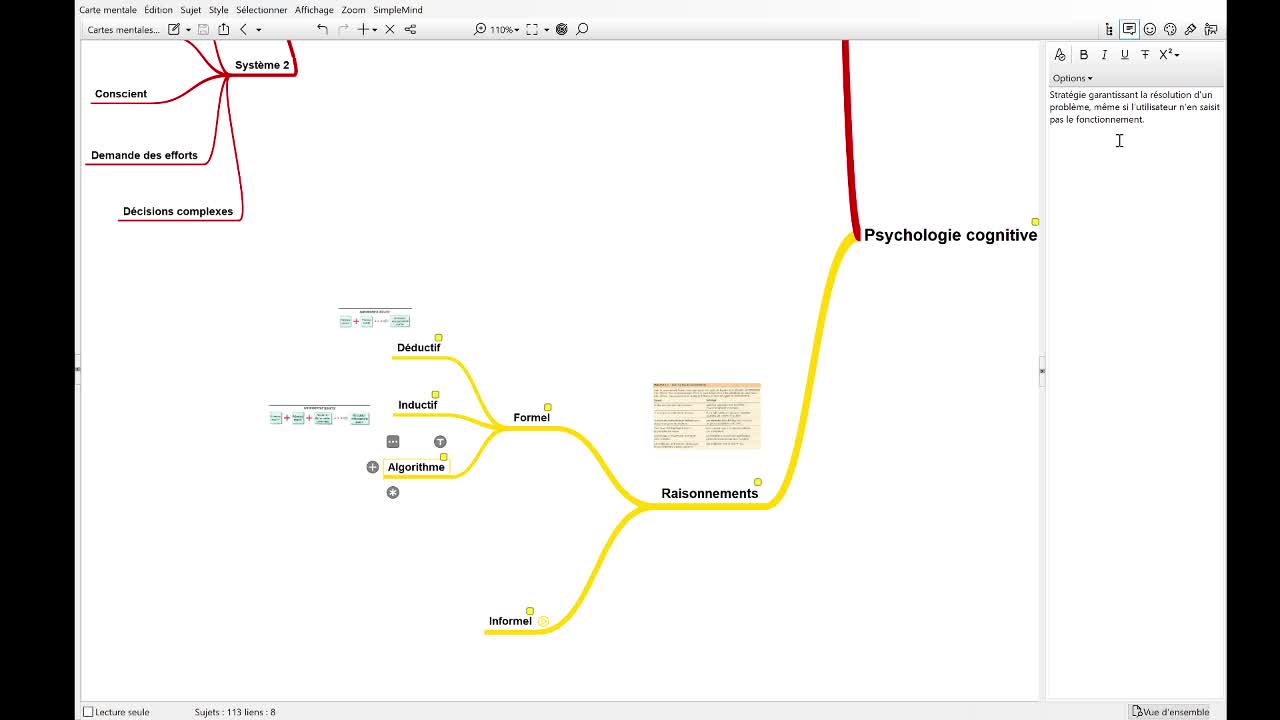This screenshot has width=1280, height=720.
Task: Open the search magnifier tool
Action: pos(582,29)
